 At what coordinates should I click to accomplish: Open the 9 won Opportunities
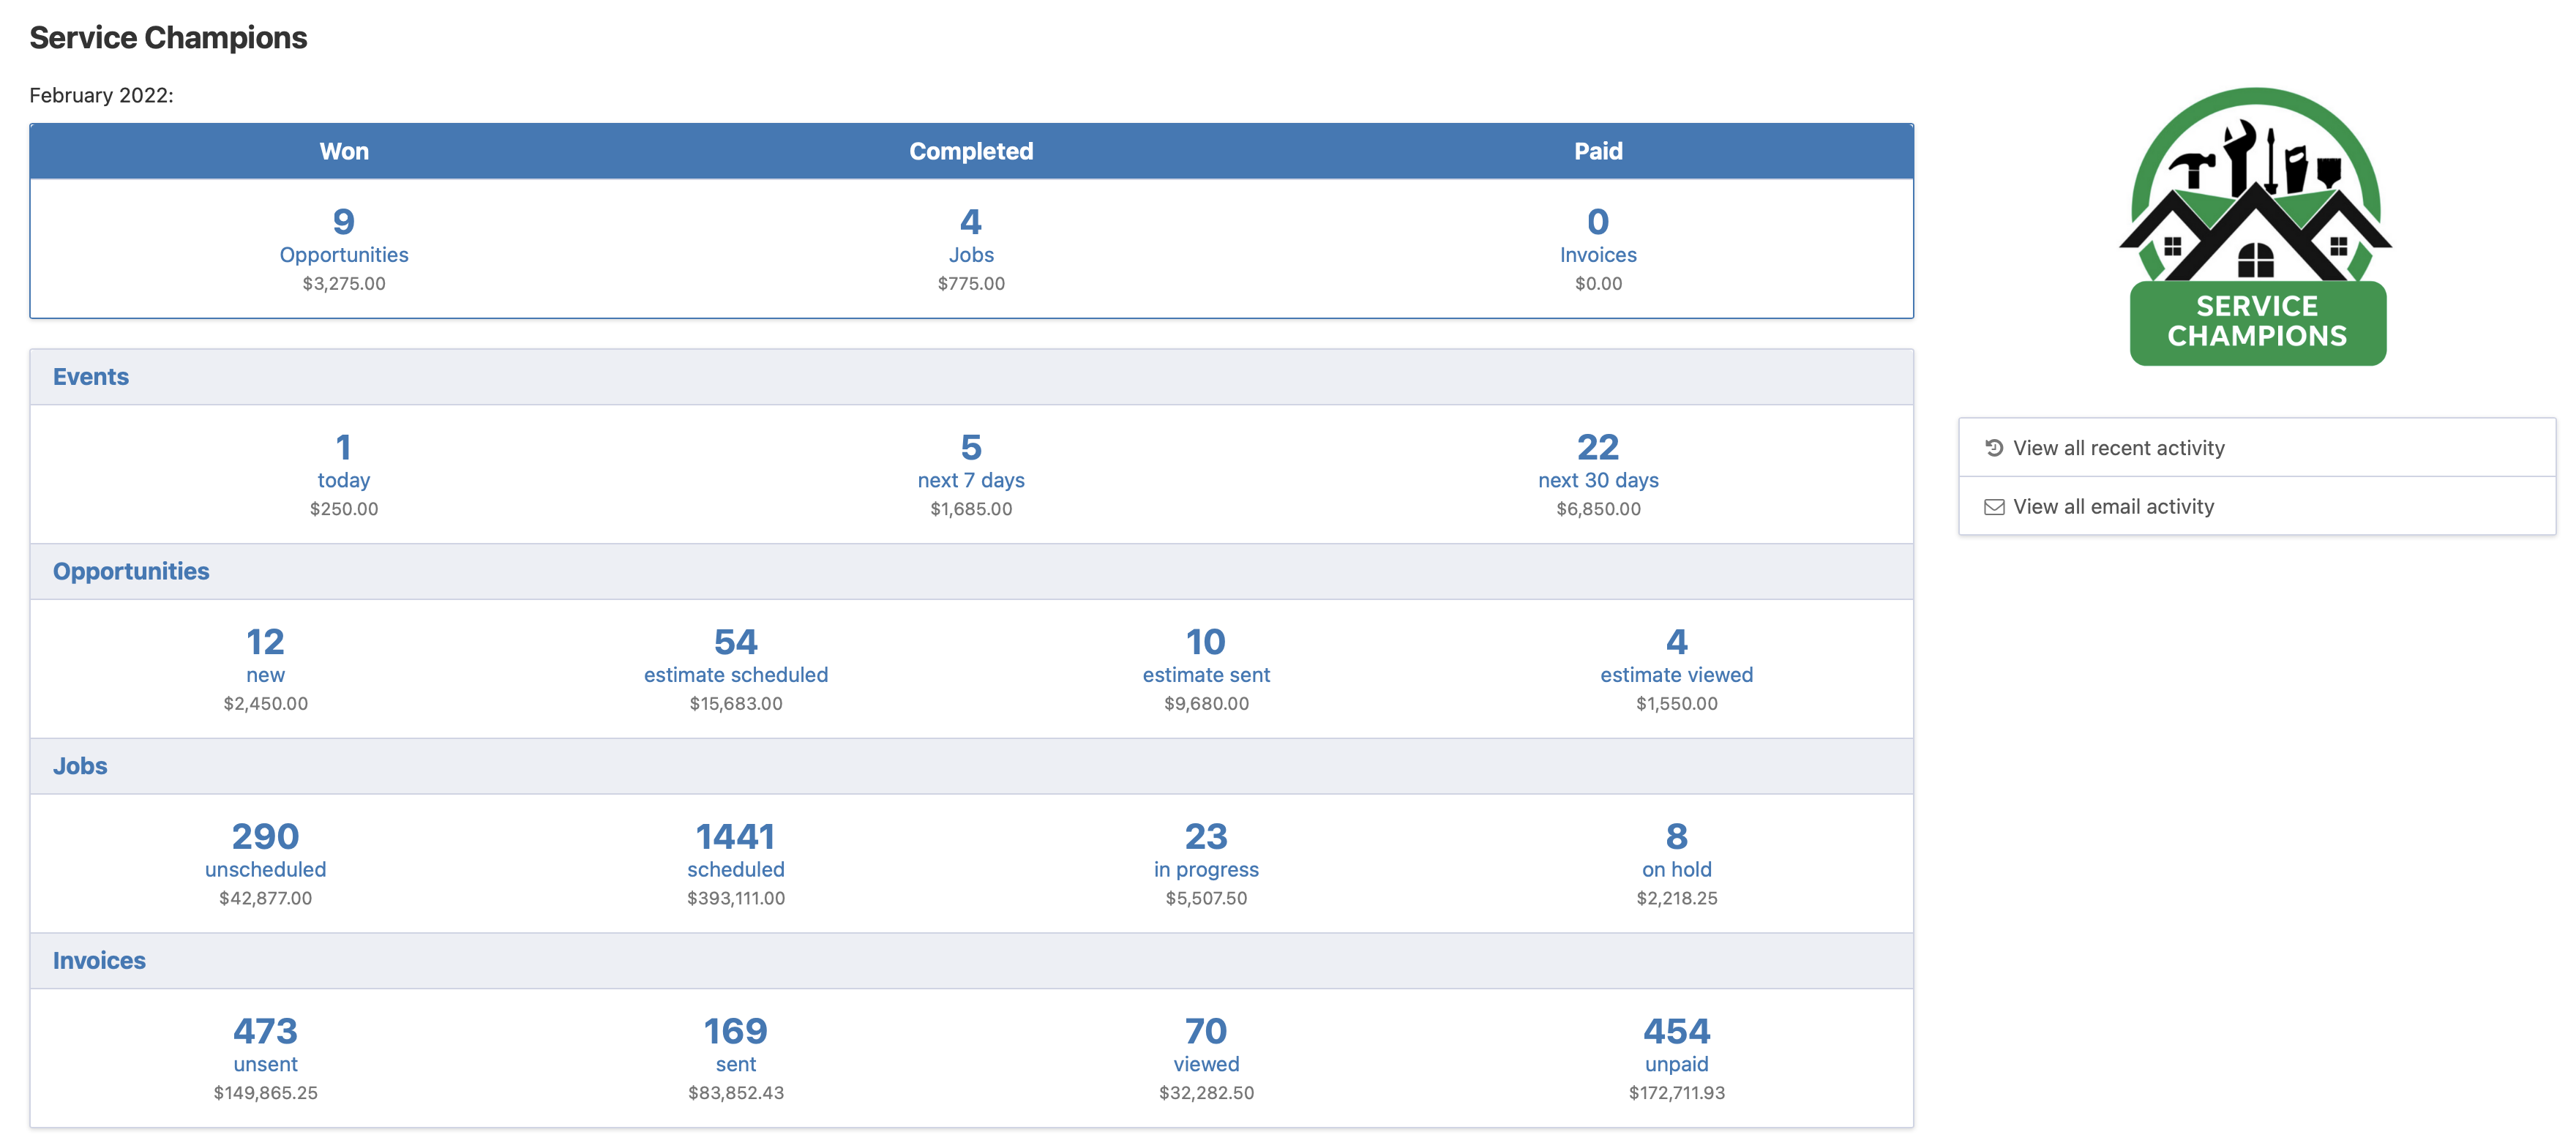[344, 238]
